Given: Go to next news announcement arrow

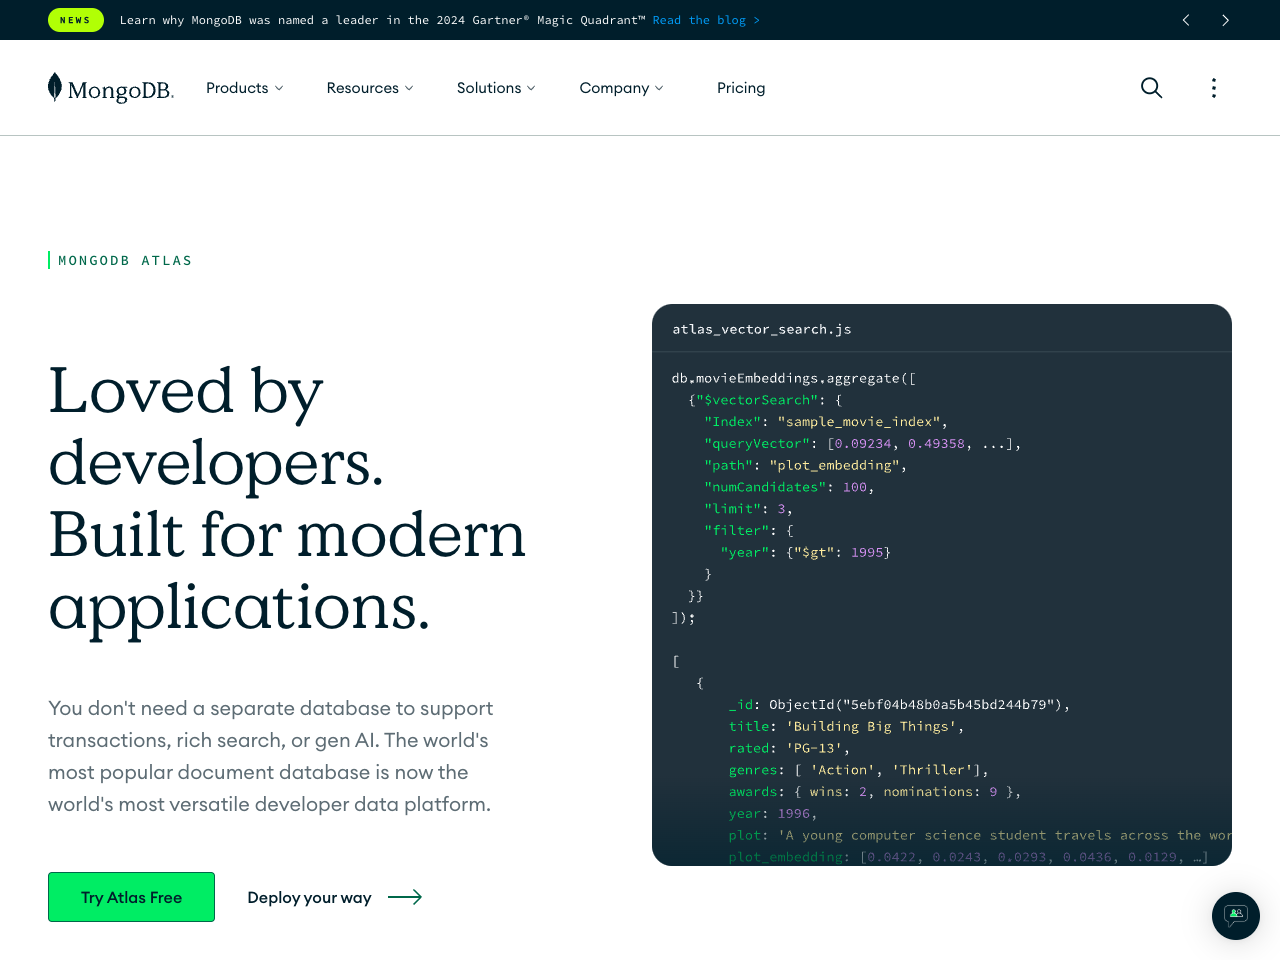Looking at the screenshot, I should click(x=1225, y=20).
